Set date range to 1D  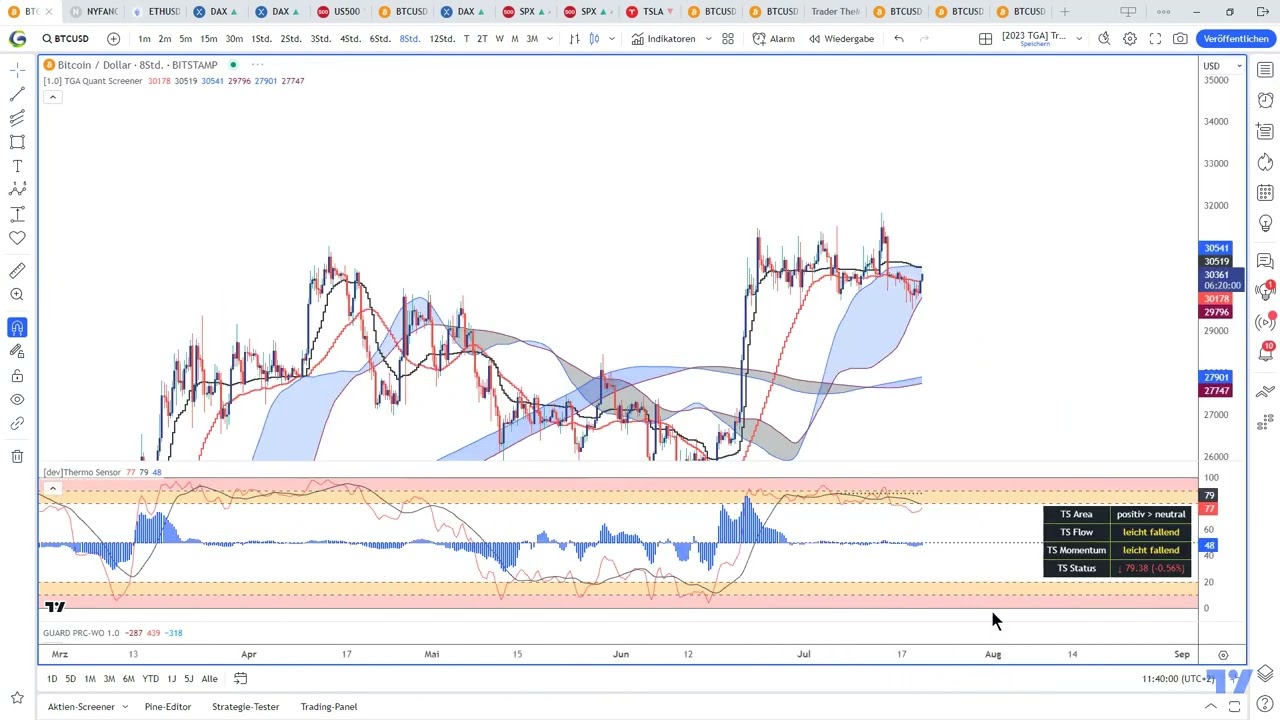click(52, 679)
